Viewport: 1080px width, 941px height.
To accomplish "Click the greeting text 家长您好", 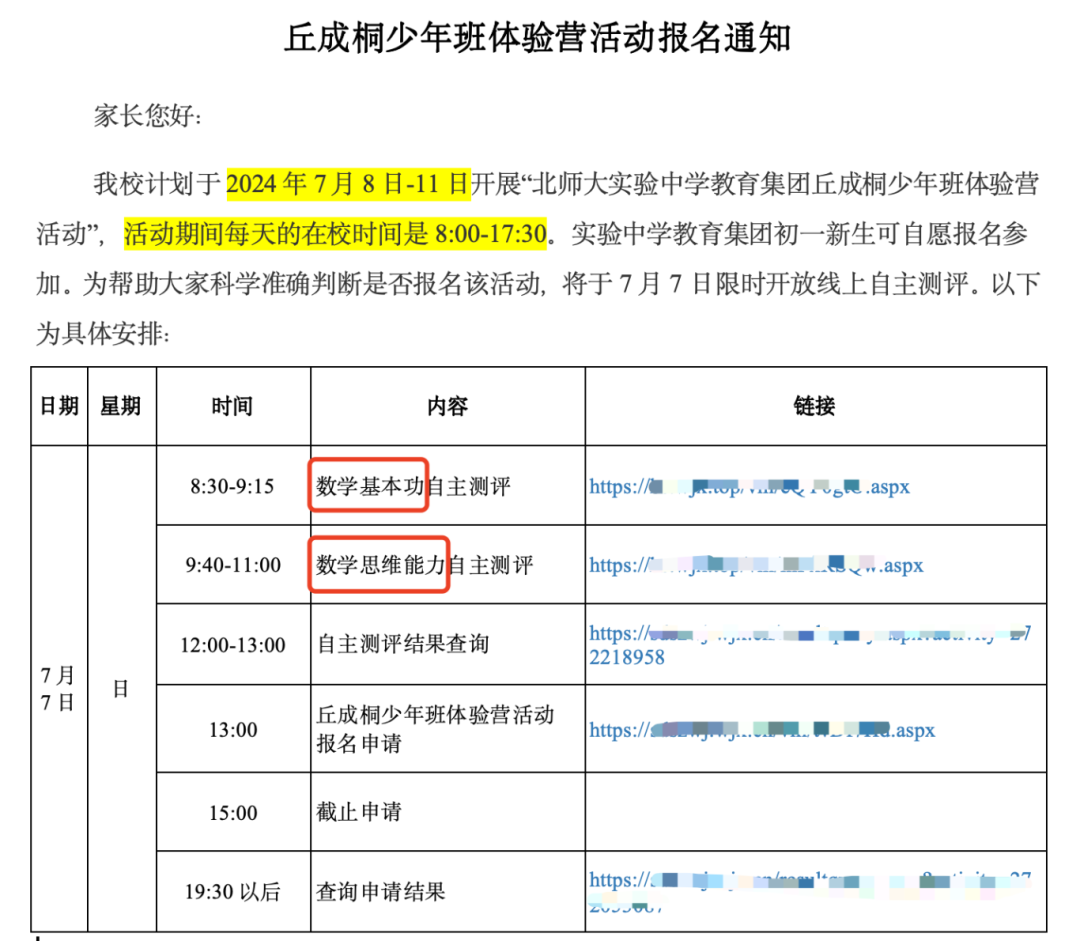I will [148, 116].
